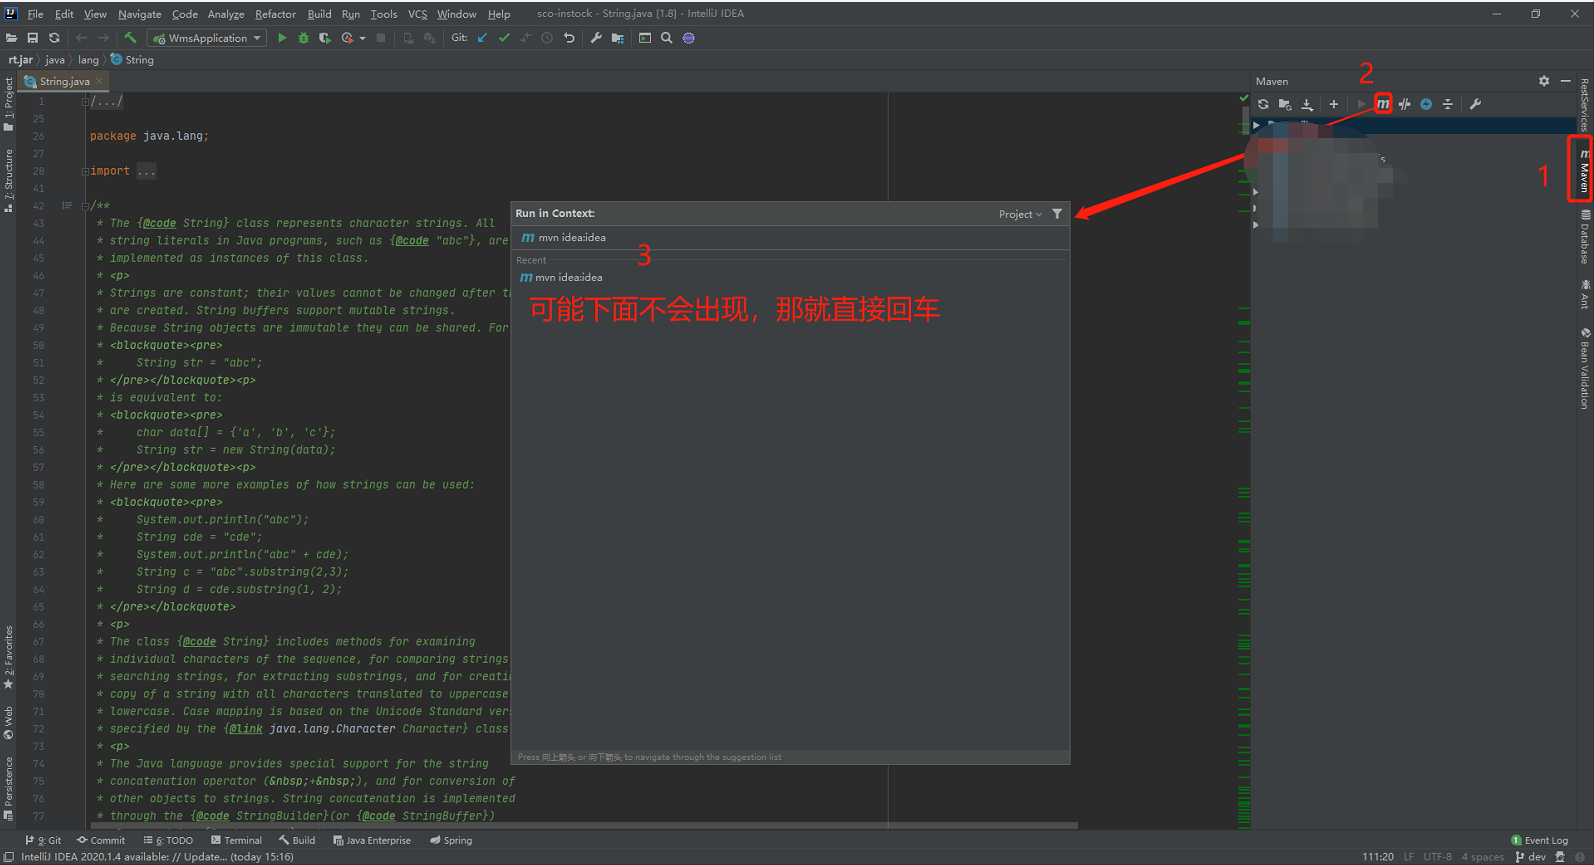Click Search Everywhere magnifier icon

coord(667,38)
